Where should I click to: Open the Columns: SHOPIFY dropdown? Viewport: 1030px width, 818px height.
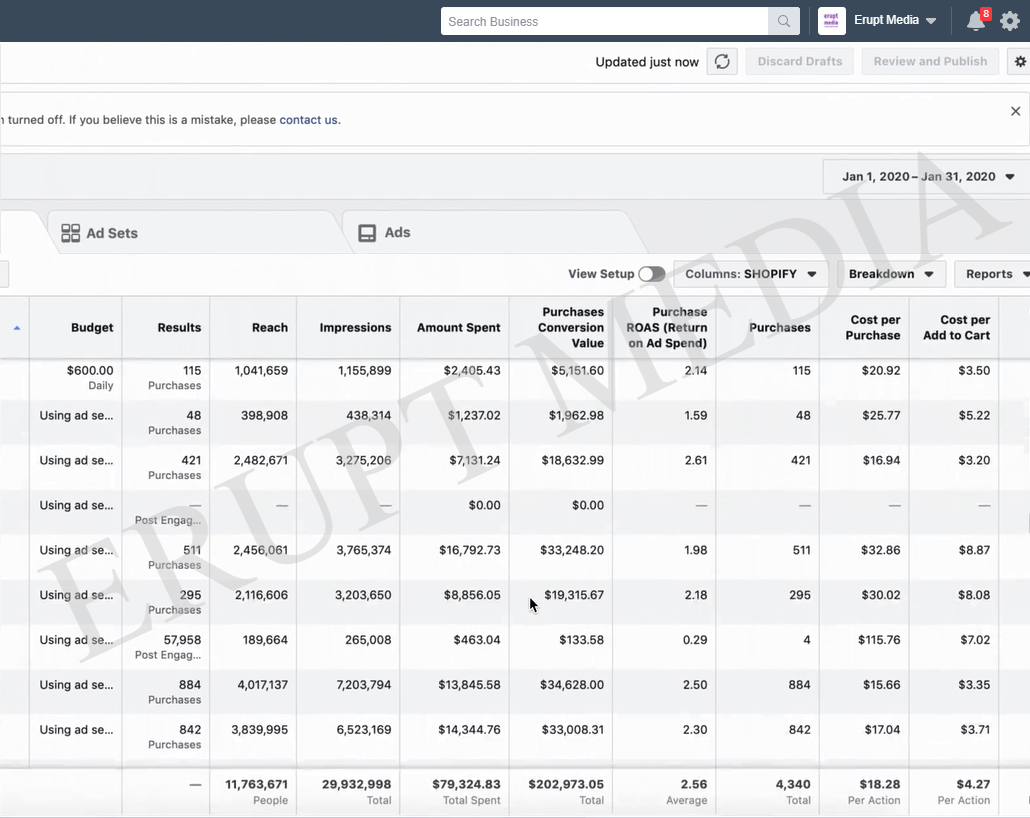[x=750, y=274]
